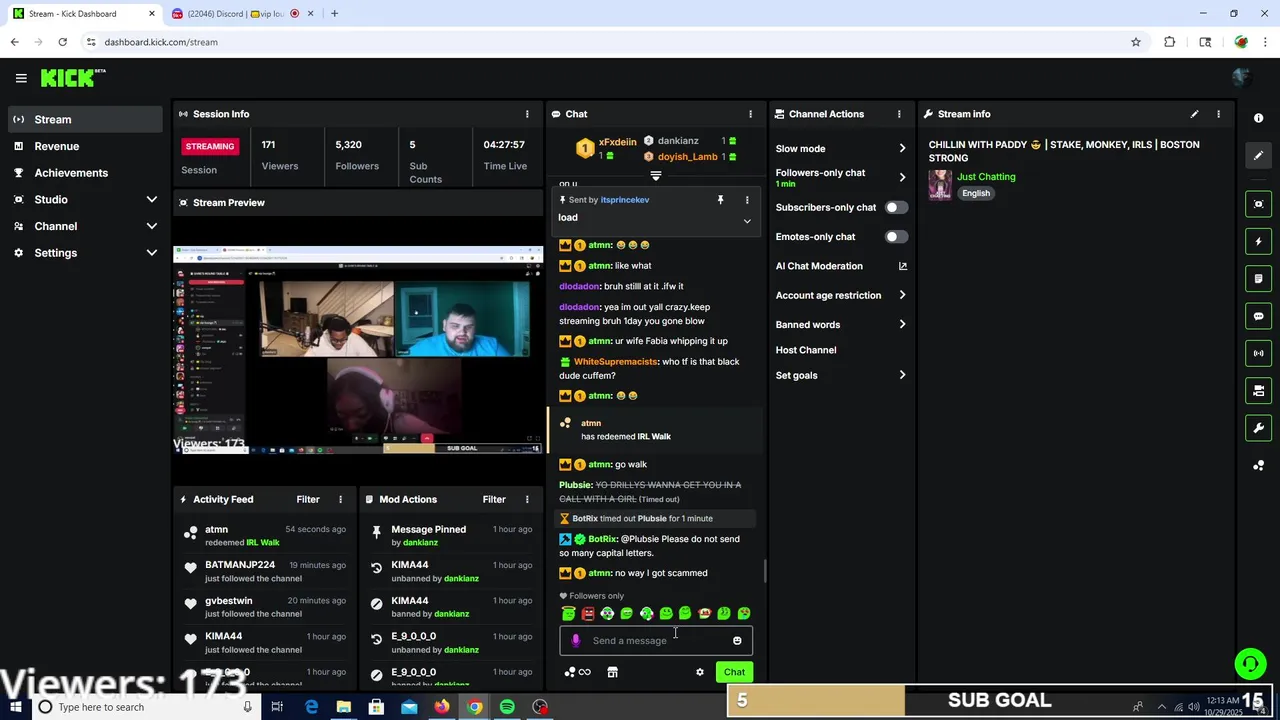This screenshot has width=1280, height=720.
Task: Open the hamburger menu next to Kick logo
Action: click(21, 78)
